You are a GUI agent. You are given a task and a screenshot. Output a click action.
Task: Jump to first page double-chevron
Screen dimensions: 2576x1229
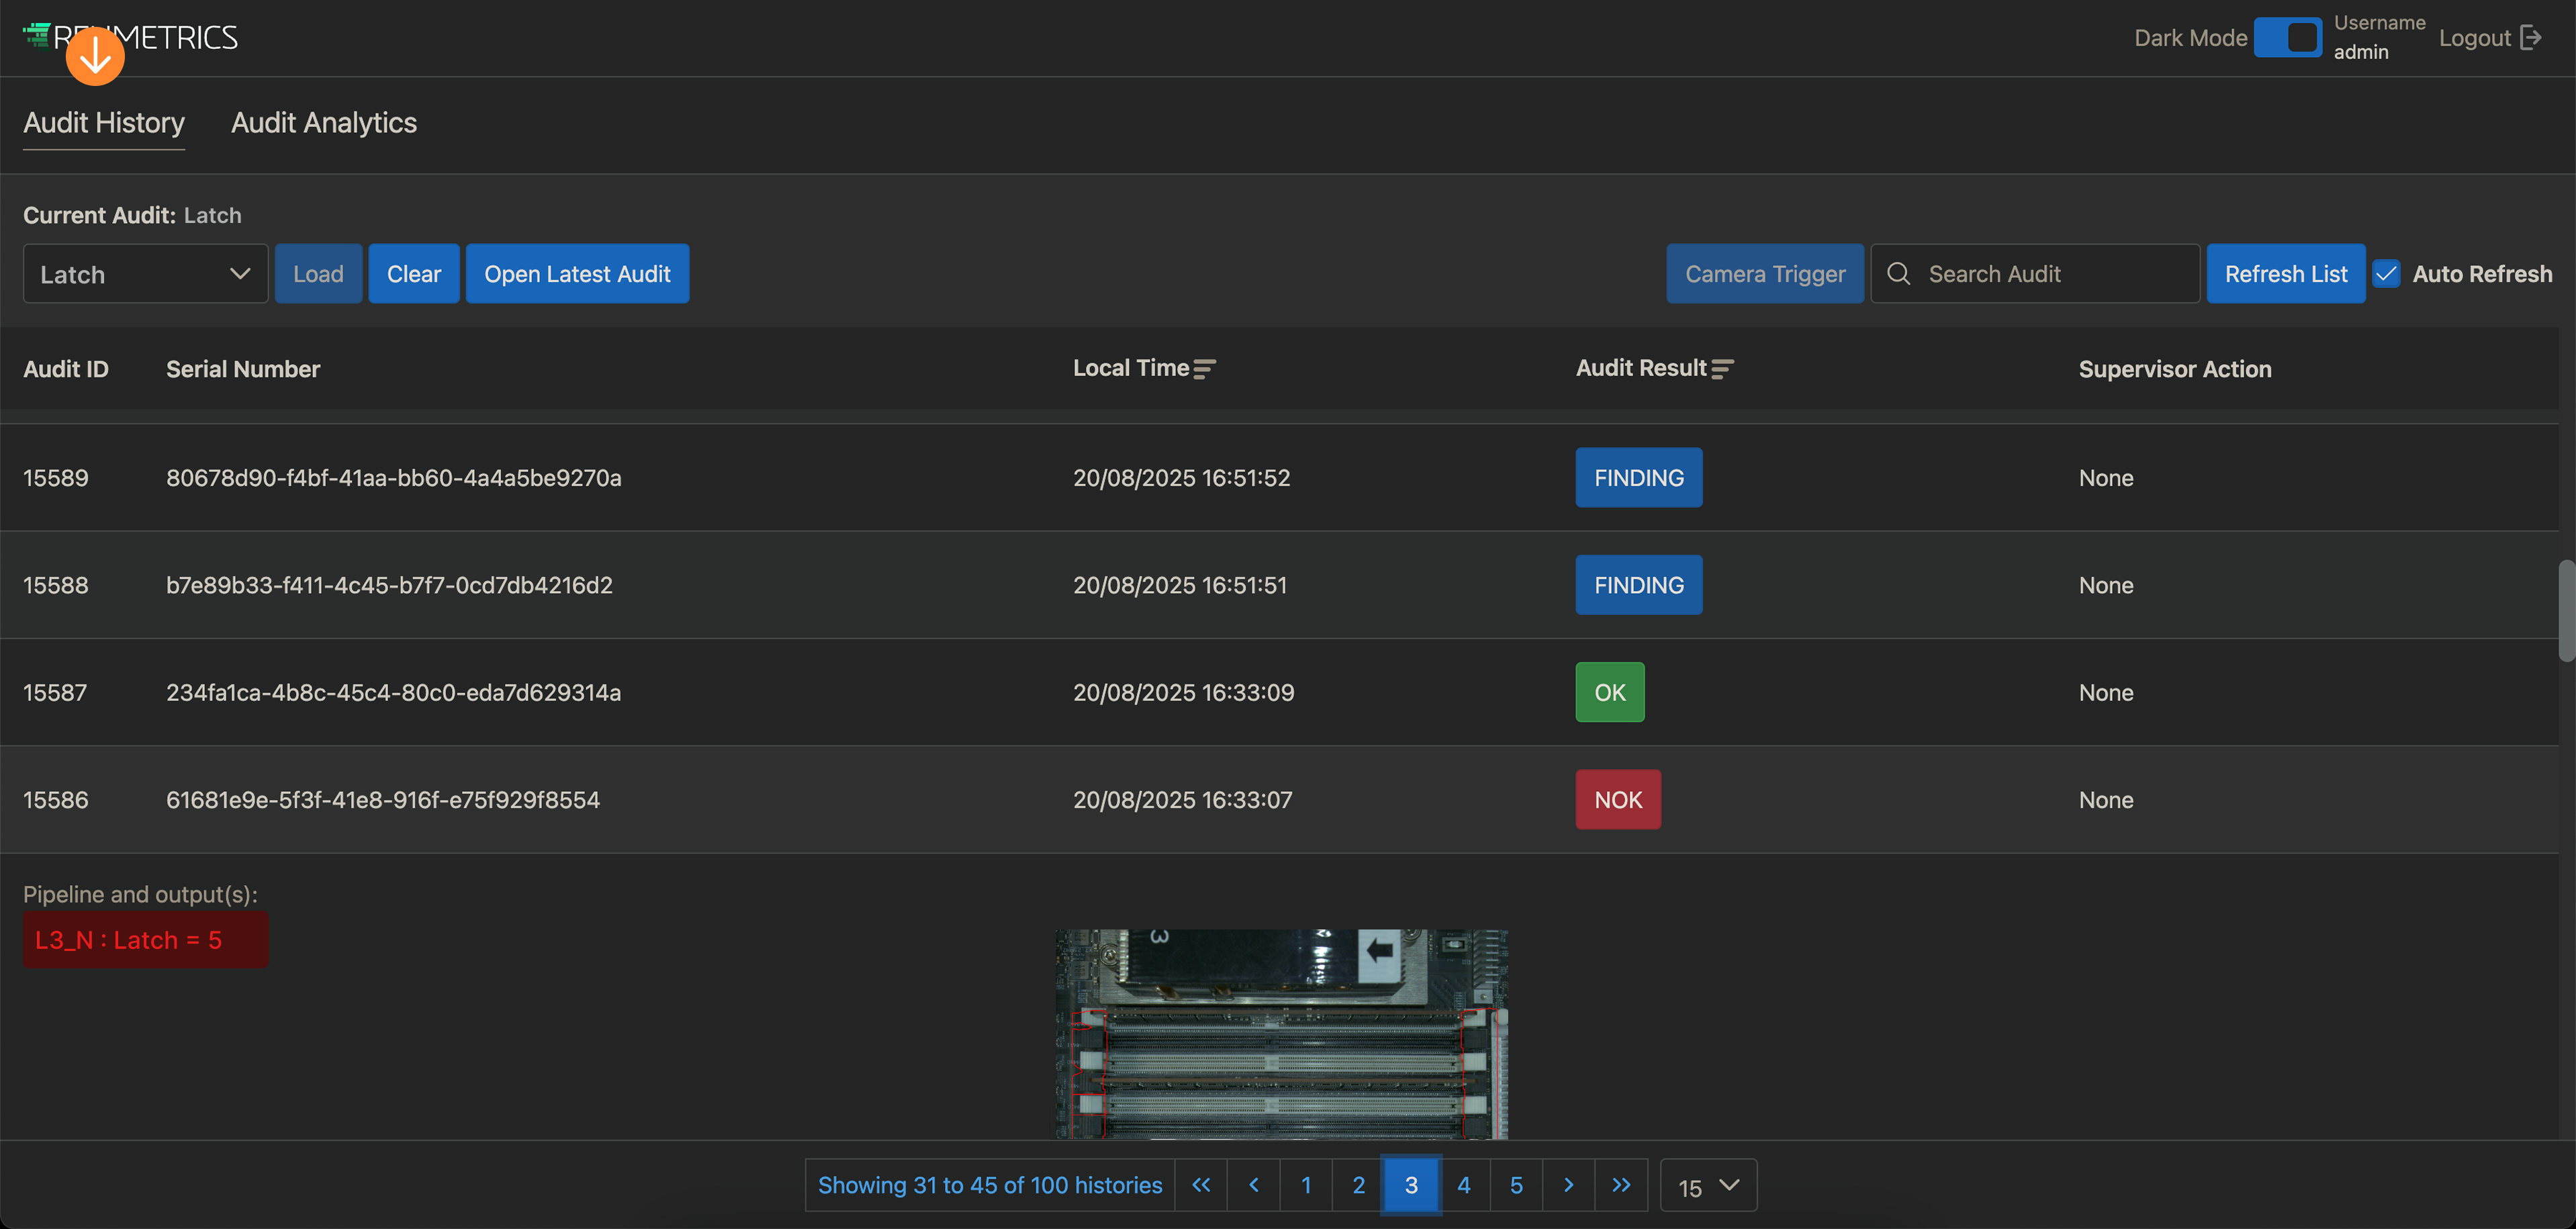tap(1201, 1185)
